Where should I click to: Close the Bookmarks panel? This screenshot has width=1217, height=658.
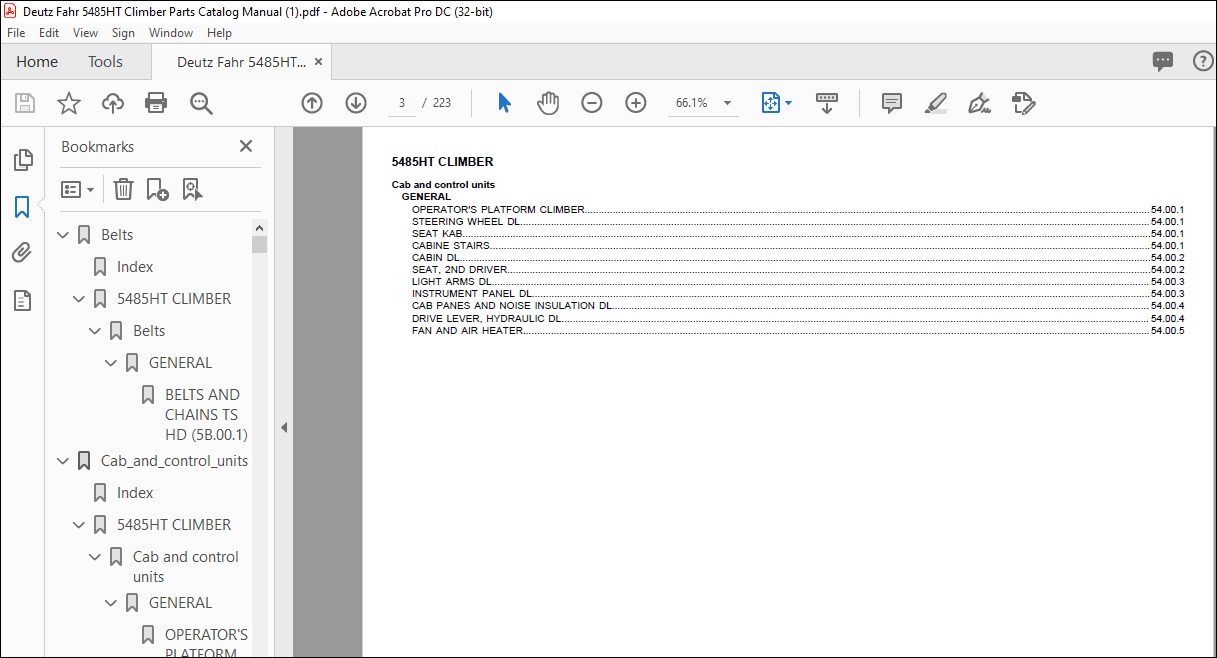[246, 146]
